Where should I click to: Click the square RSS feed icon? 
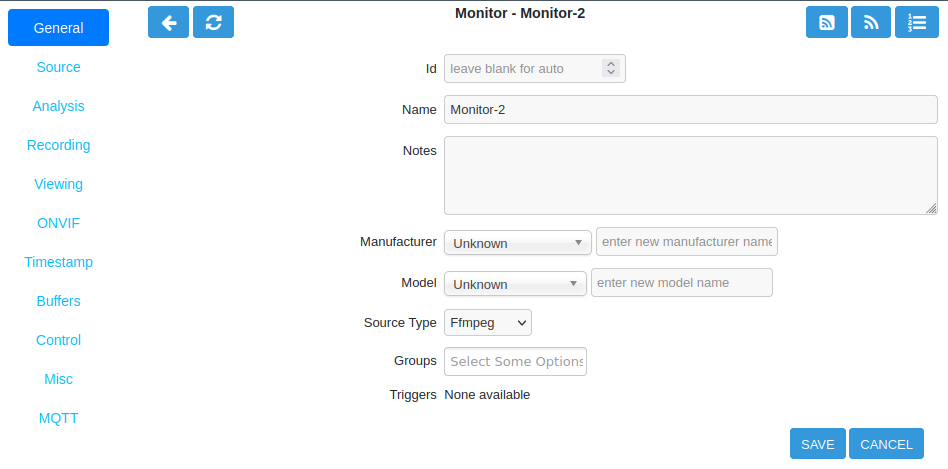826,22
